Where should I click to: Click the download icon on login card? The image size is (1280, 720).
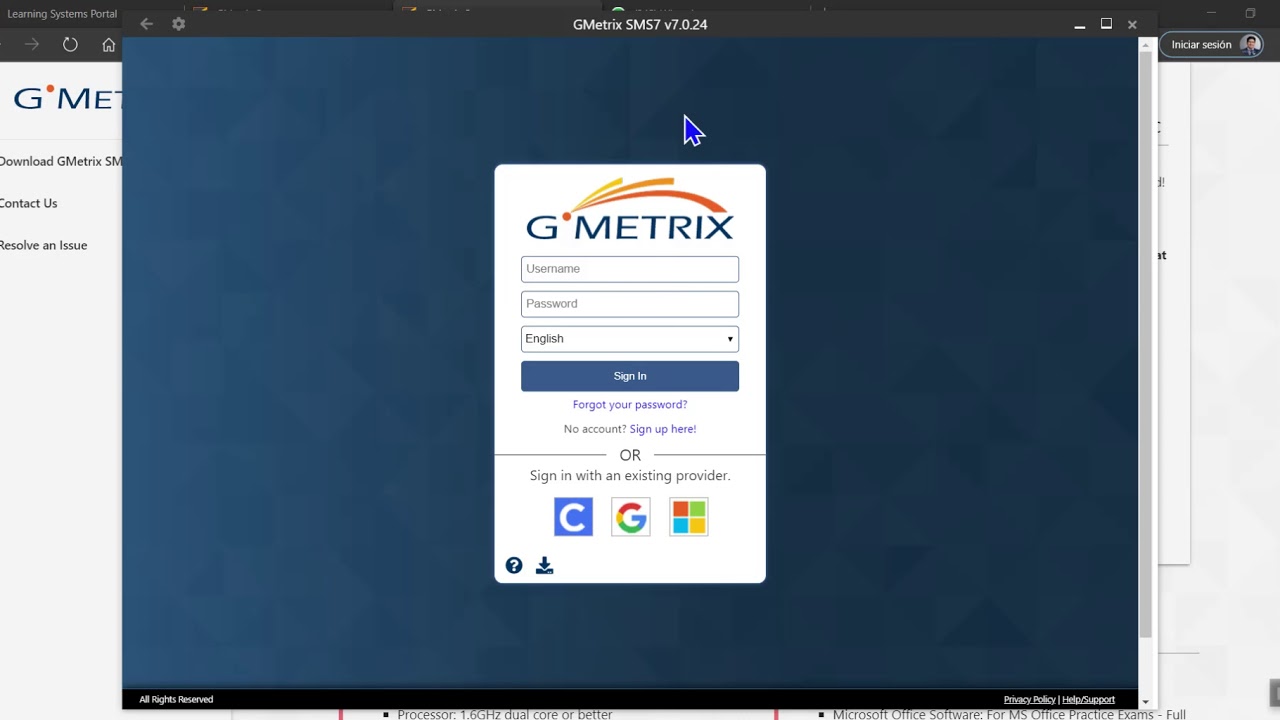(544, 566)
